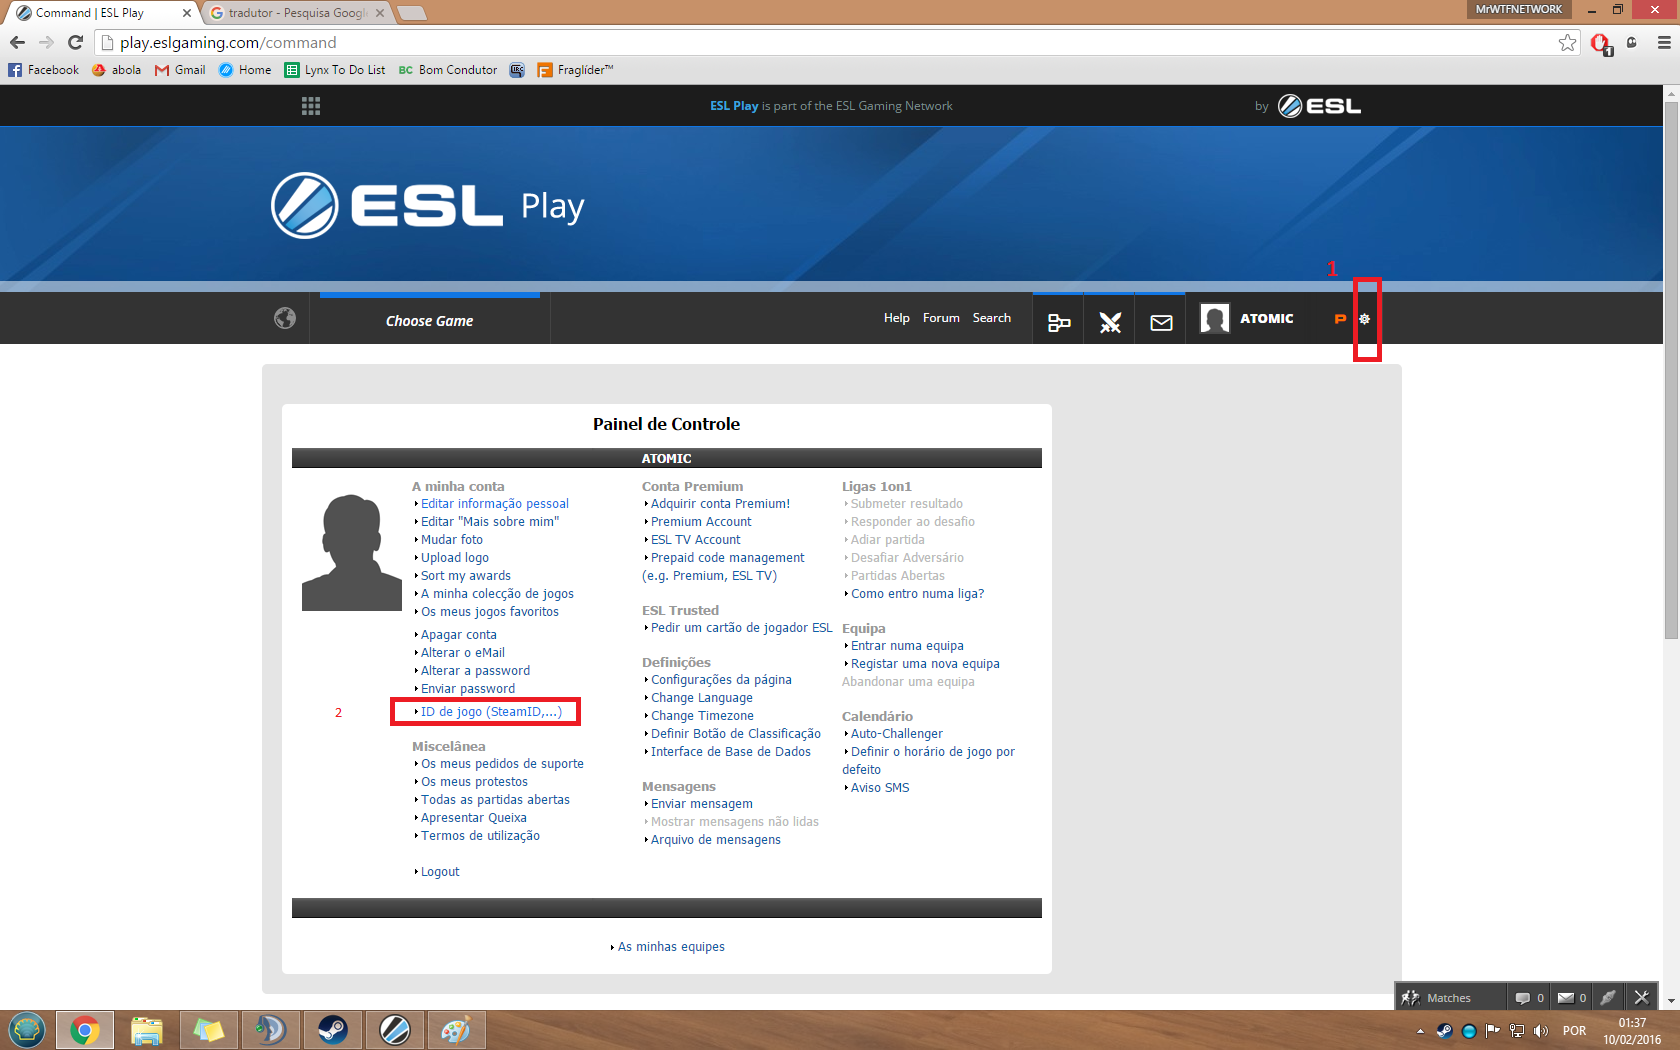Screen dimensions: 1680x1050
Task: Click the ESL Play logo
Action: (427, 206)
